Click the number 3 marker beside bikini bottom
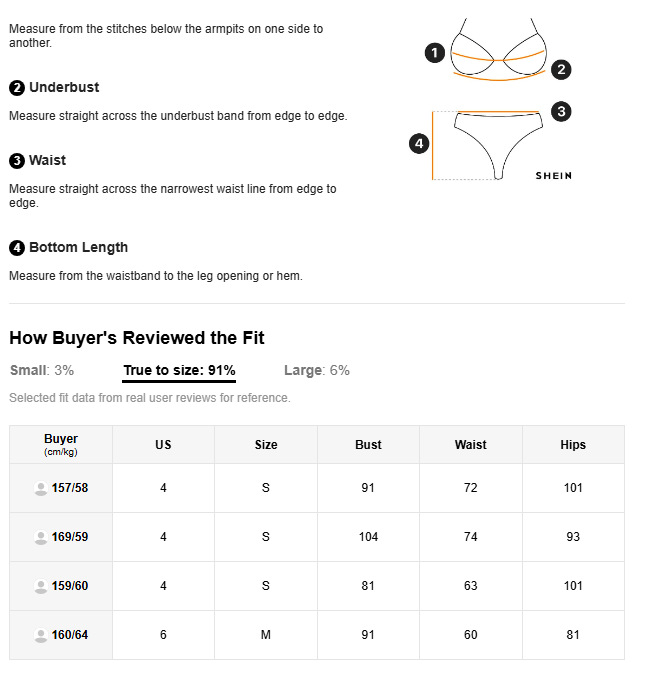This screenshot has height=675, width=653. [562, 112]
